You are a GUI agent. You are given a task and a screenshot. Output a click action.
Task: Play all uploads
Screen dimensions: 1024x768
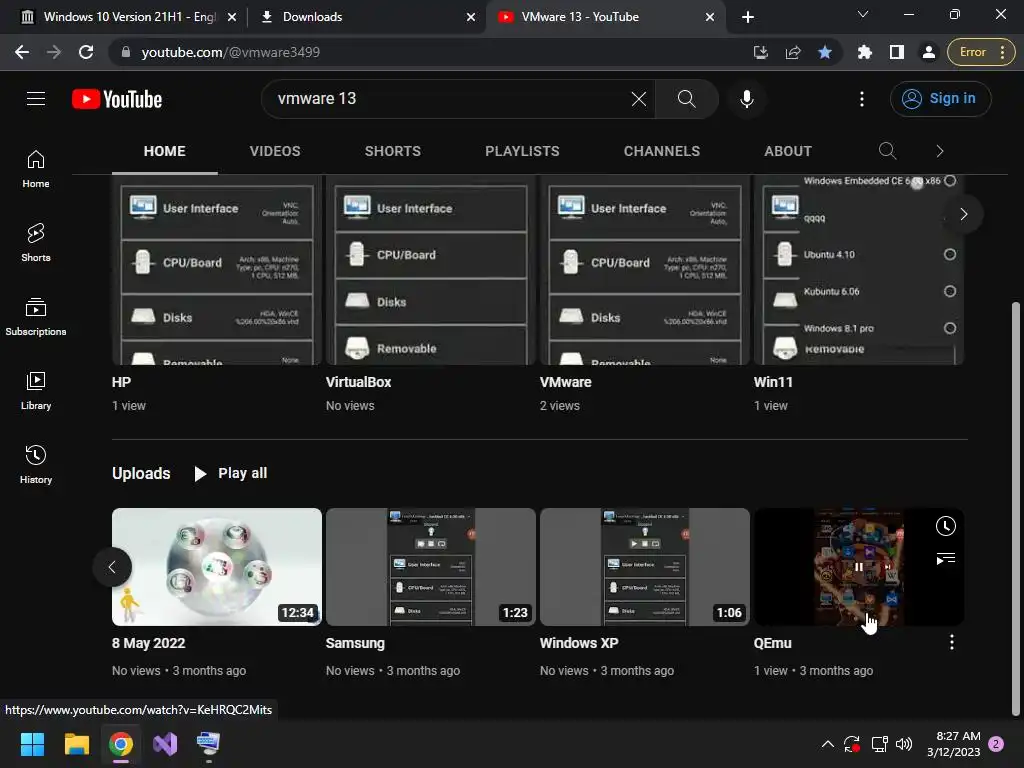[x=231, y=473]
